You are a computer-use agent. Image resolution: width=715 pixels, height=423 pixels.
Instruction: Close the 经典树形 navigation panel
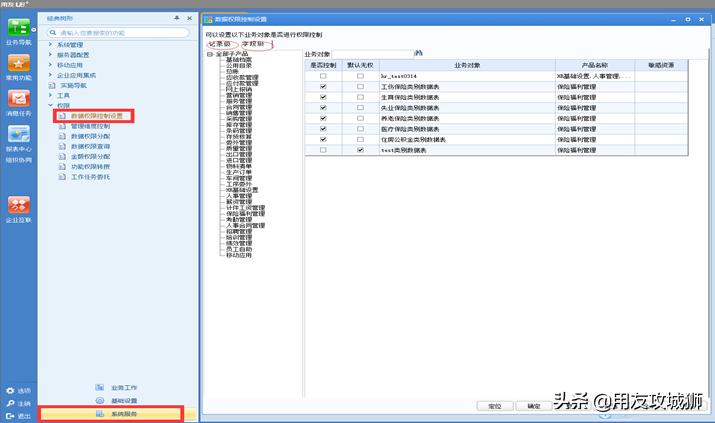click(x=190, y=18)
